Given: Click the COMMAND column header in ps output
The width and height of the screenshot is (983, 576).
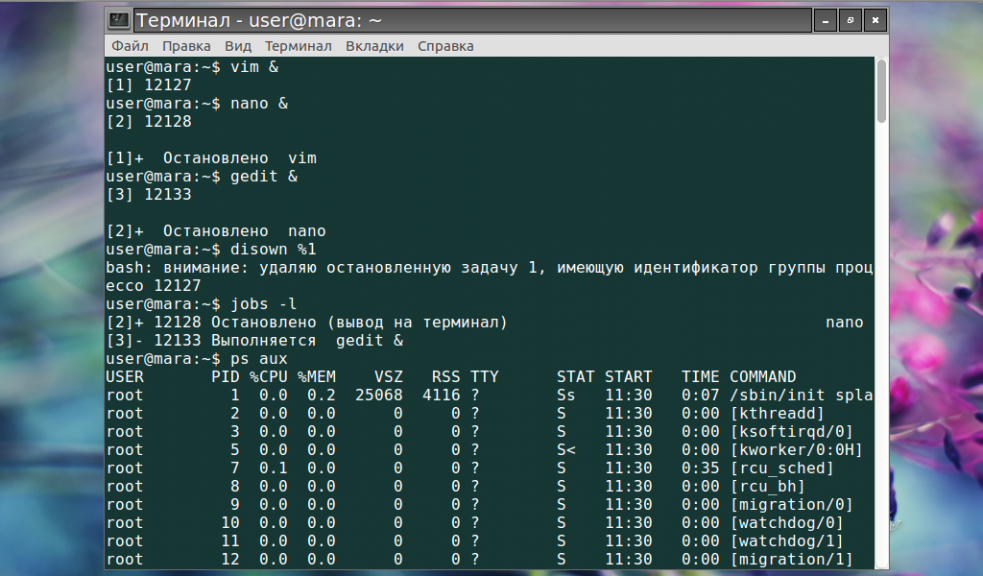Looking at the screenshot, I should click(x=762, y=377).
